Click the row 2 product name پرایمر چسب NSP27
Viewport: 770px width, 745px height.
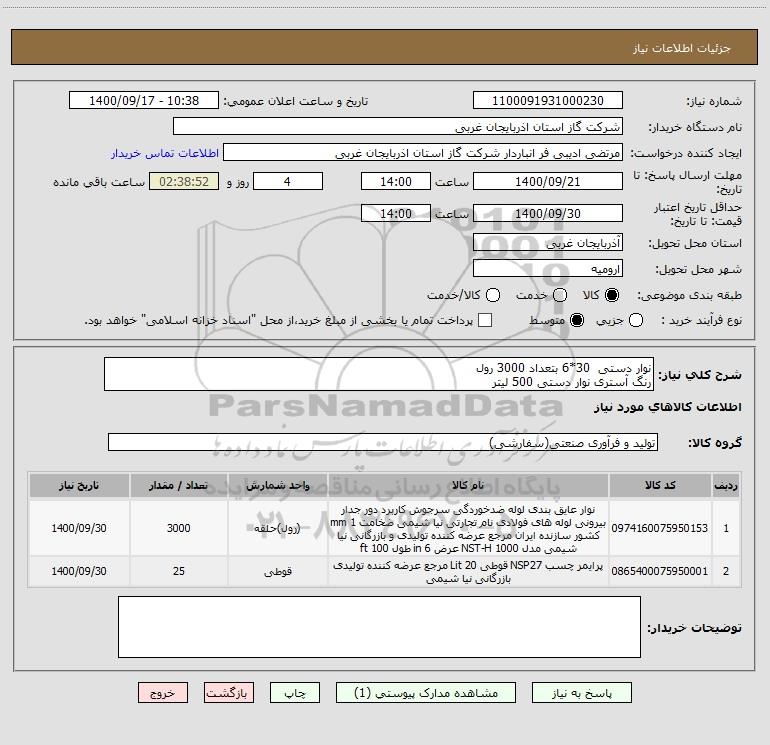(x=468, y=572)
